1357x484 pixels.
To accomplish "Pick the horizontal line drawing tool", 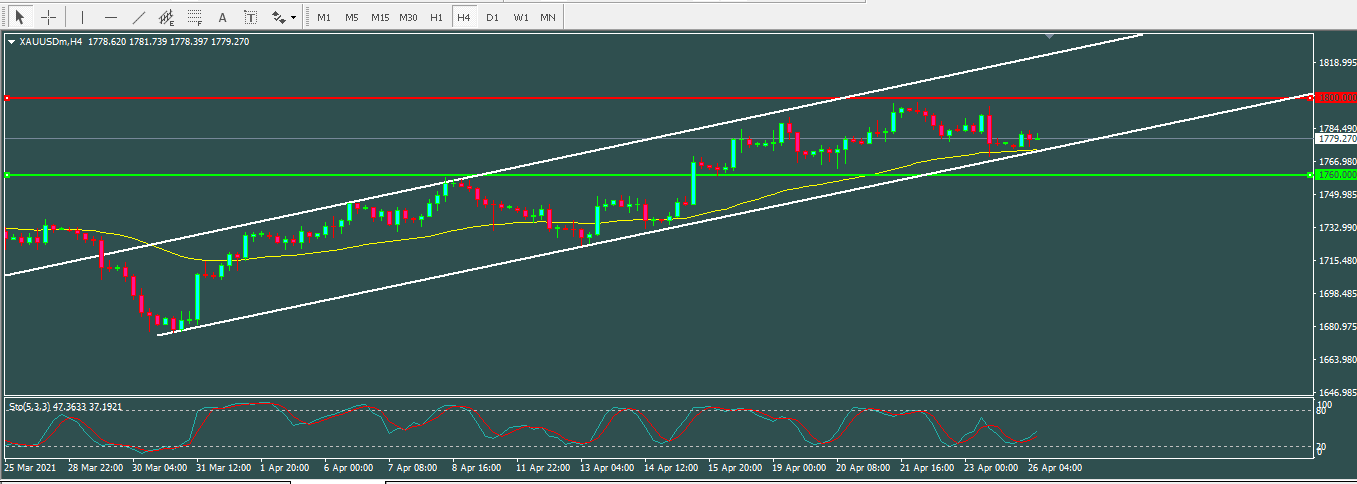I will tap(110, 17).
